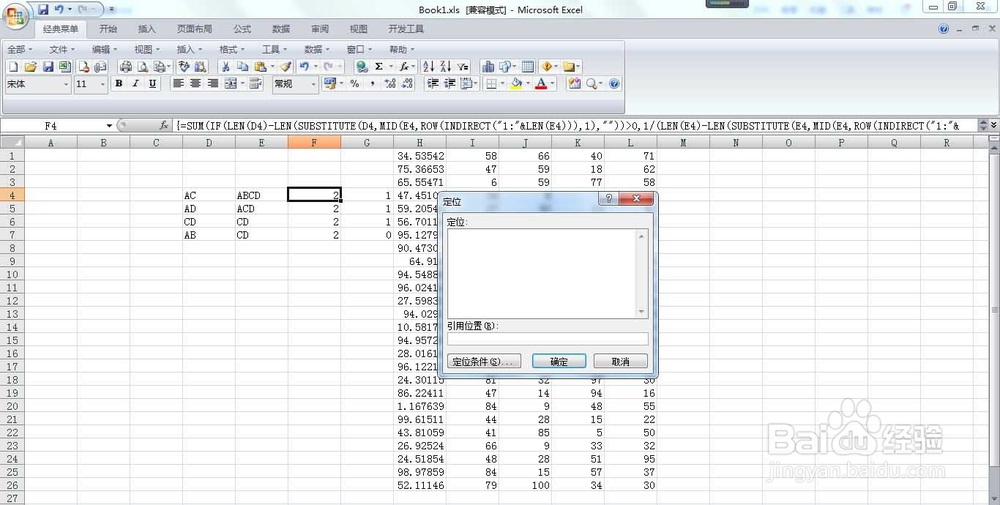Select row header 10
The image size is (1000, 505).
coord(12,274)
